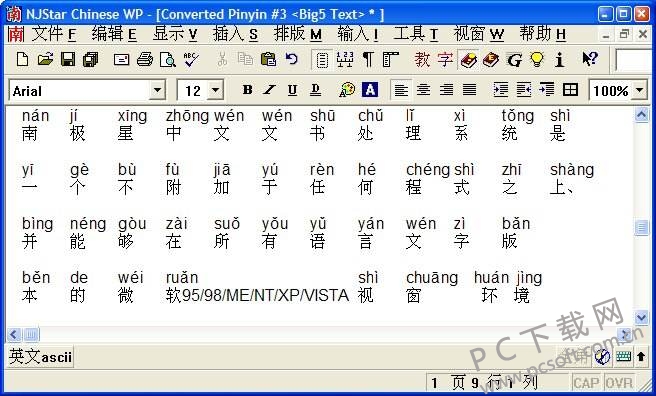Screen dimensions: 656x396
Task: Toggle bold formatting
Action: tap(247, 89)
